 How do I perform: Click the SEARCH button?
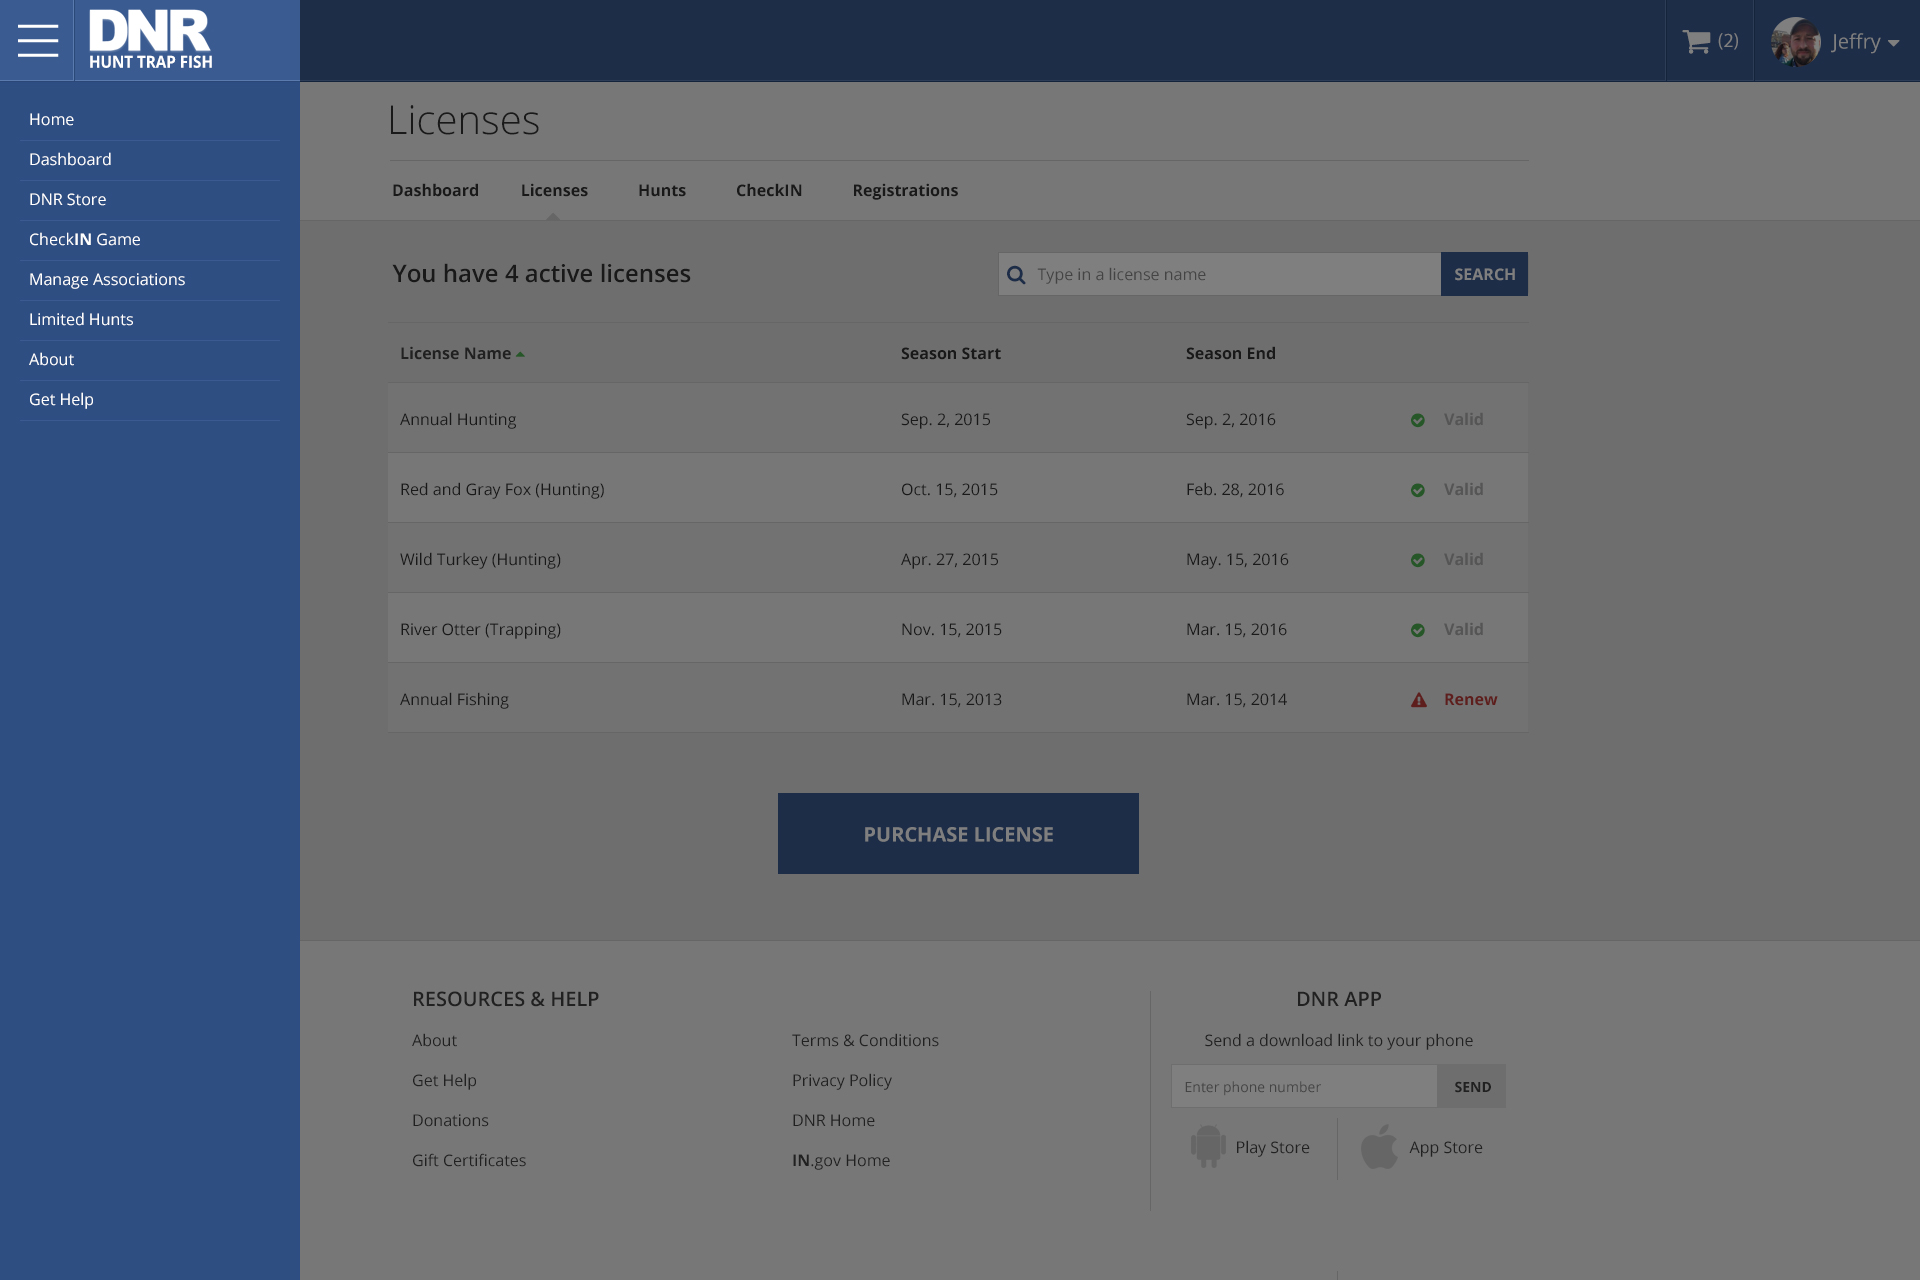pyautogui.click(x=1484, y=274)
